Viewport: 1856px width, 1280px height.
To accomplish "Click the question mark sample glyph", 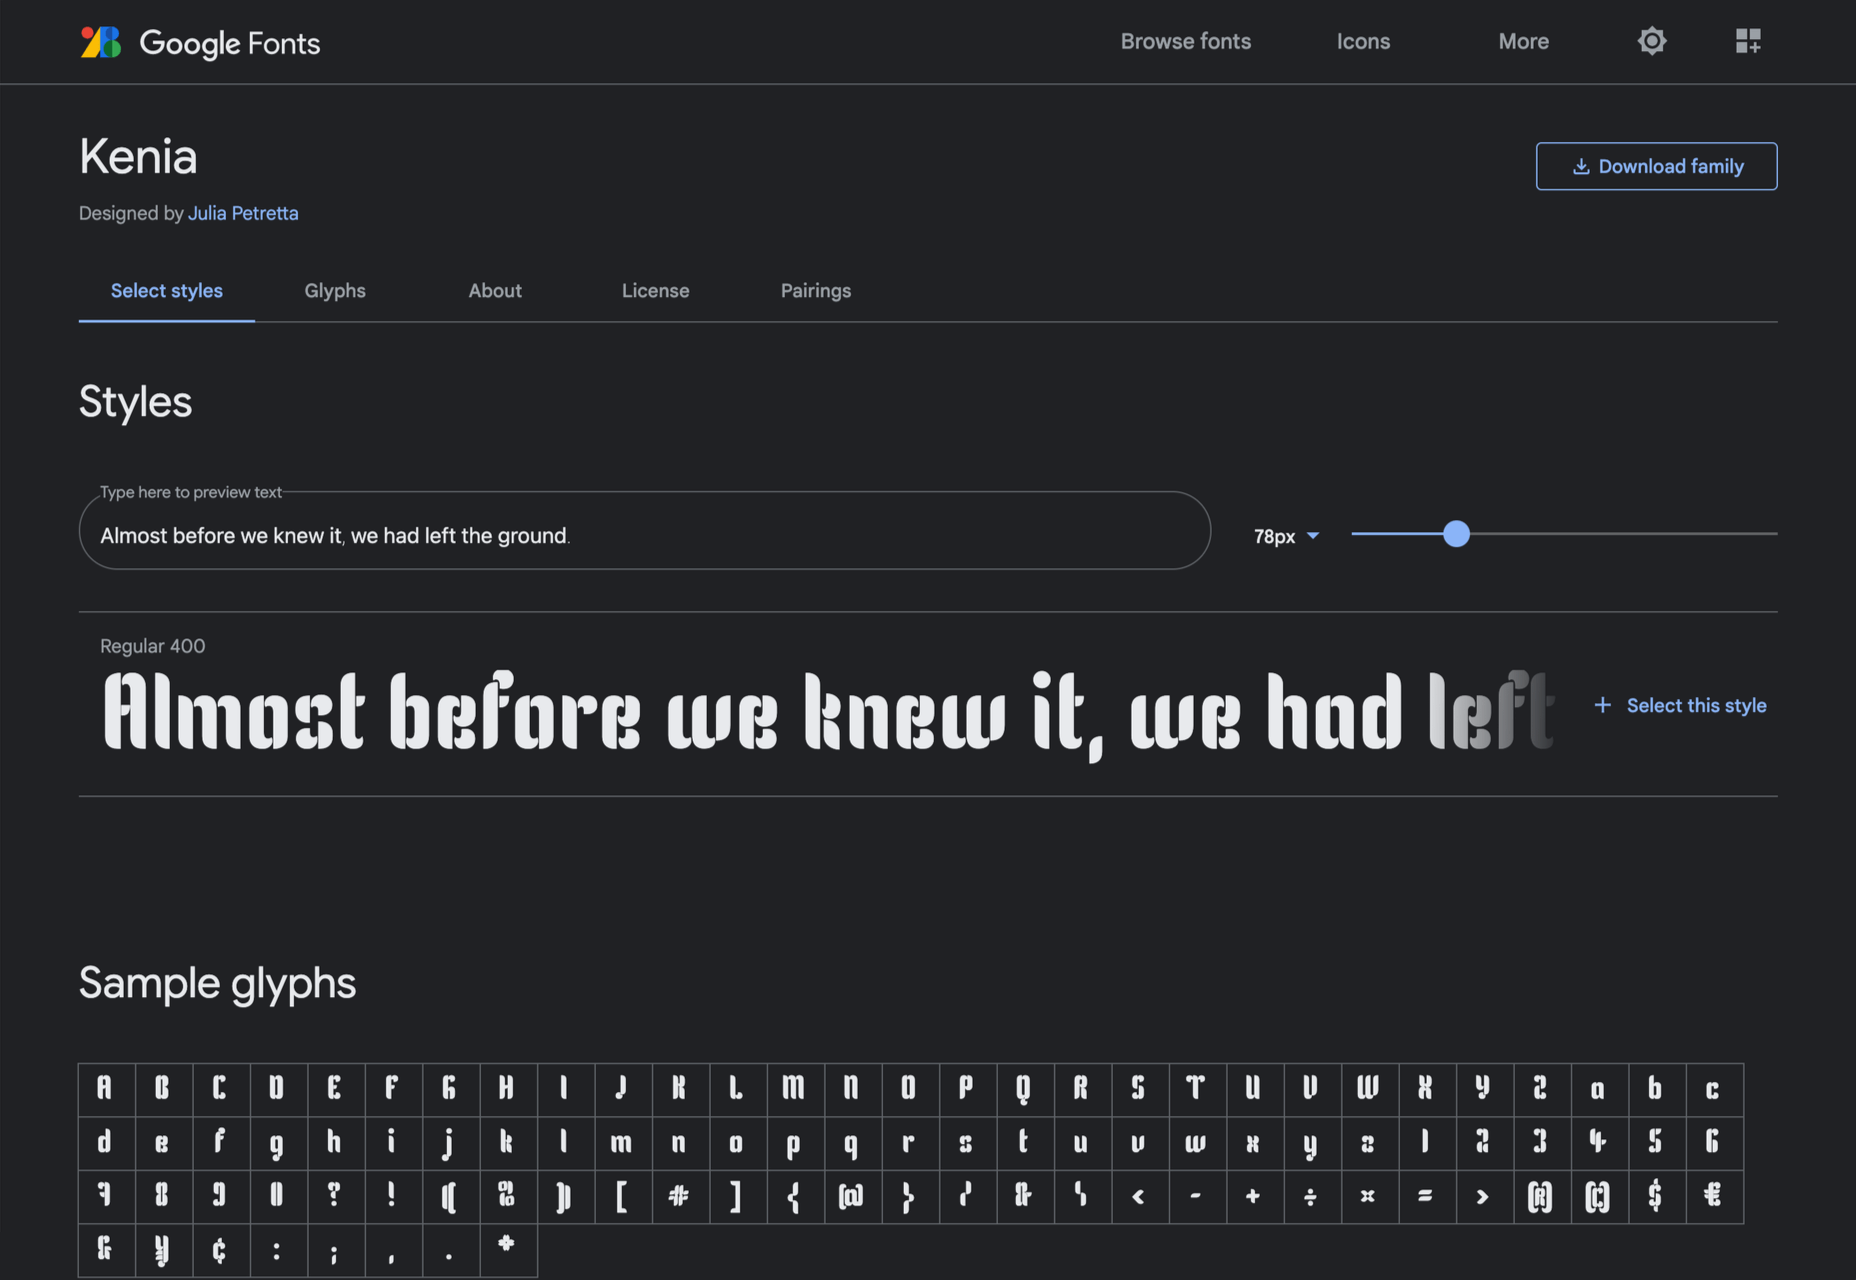I will [x=334, y=1196].
